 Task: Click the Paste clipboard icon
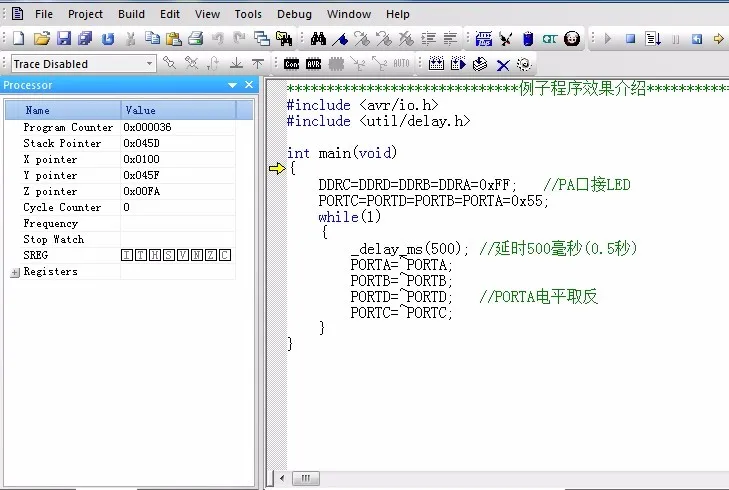[x=174, y=39]
